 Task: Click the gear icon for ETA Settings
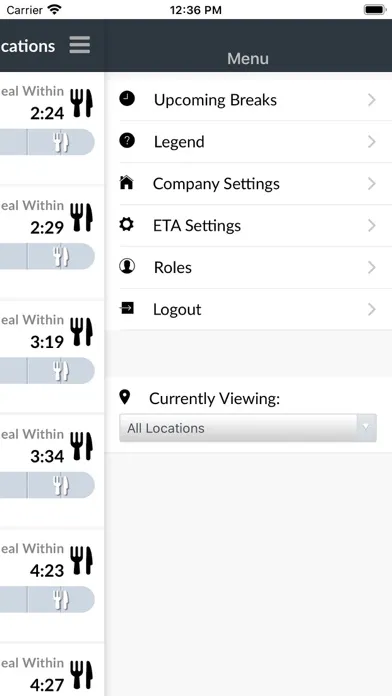[x=127, y=225]
